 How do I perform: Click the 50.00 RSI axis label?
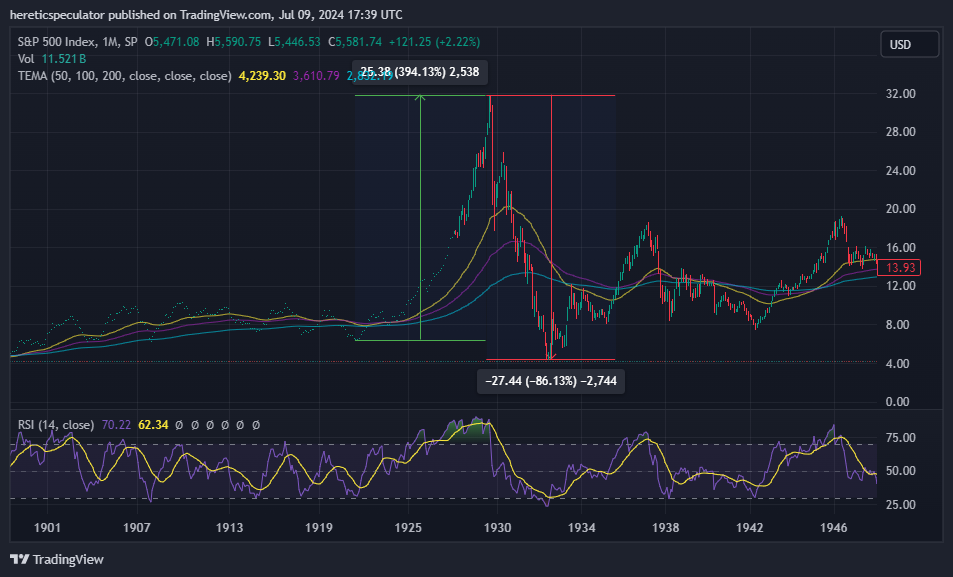[901, 471]
